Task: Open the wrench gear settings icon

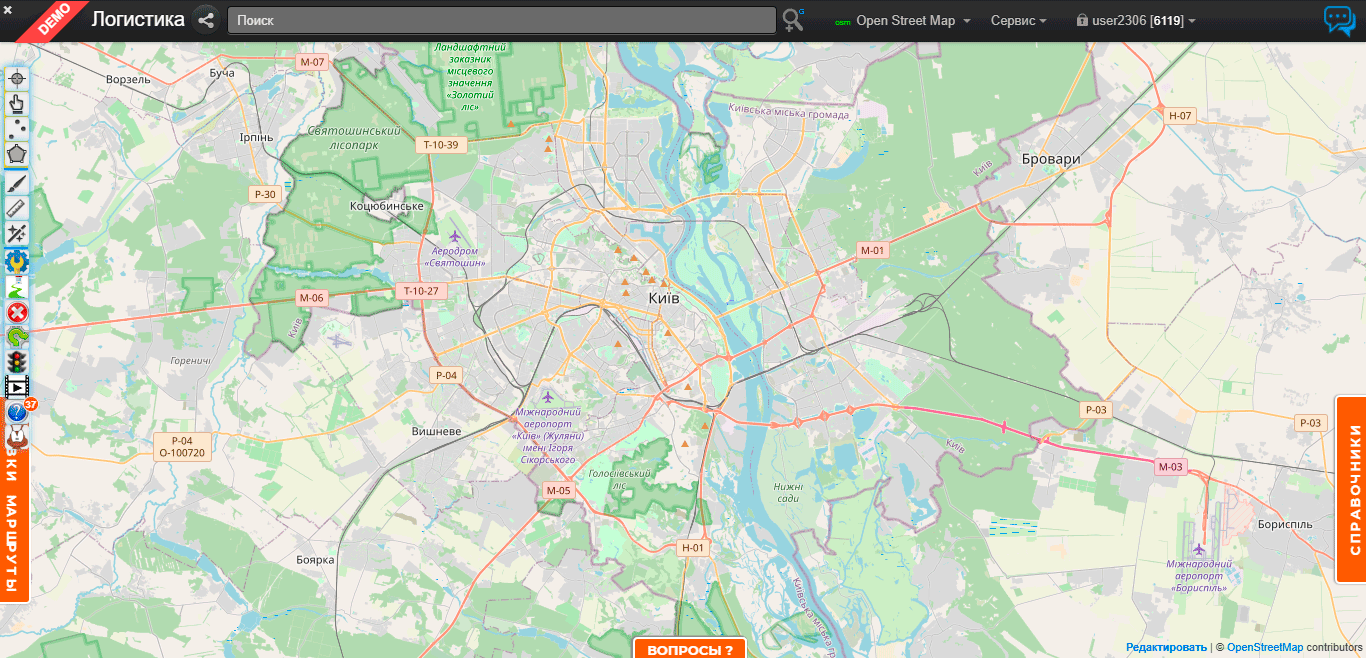Action: [x=17, y=261]
